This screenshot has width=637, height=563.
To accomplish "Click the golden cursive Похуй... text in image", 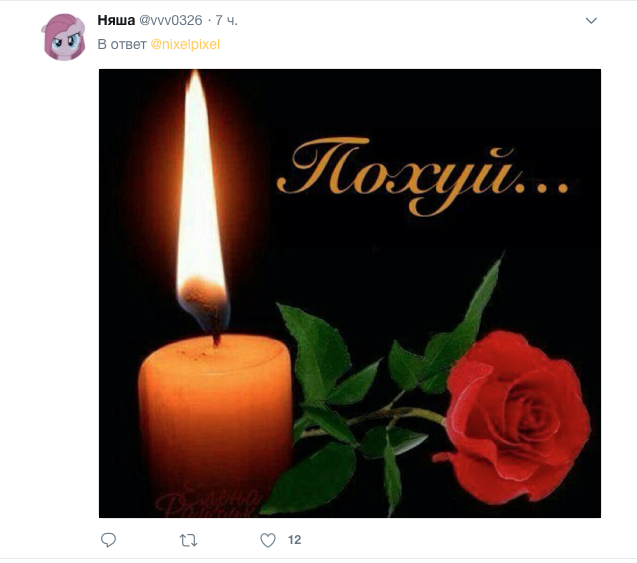I will point(422,175).
